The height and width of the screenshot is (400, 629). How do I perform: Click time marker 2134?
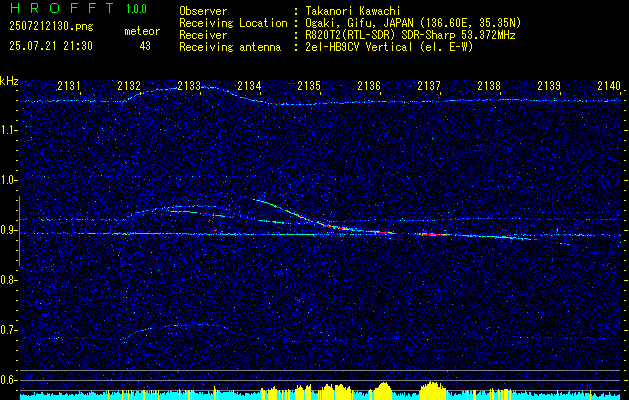pos(249,85)
